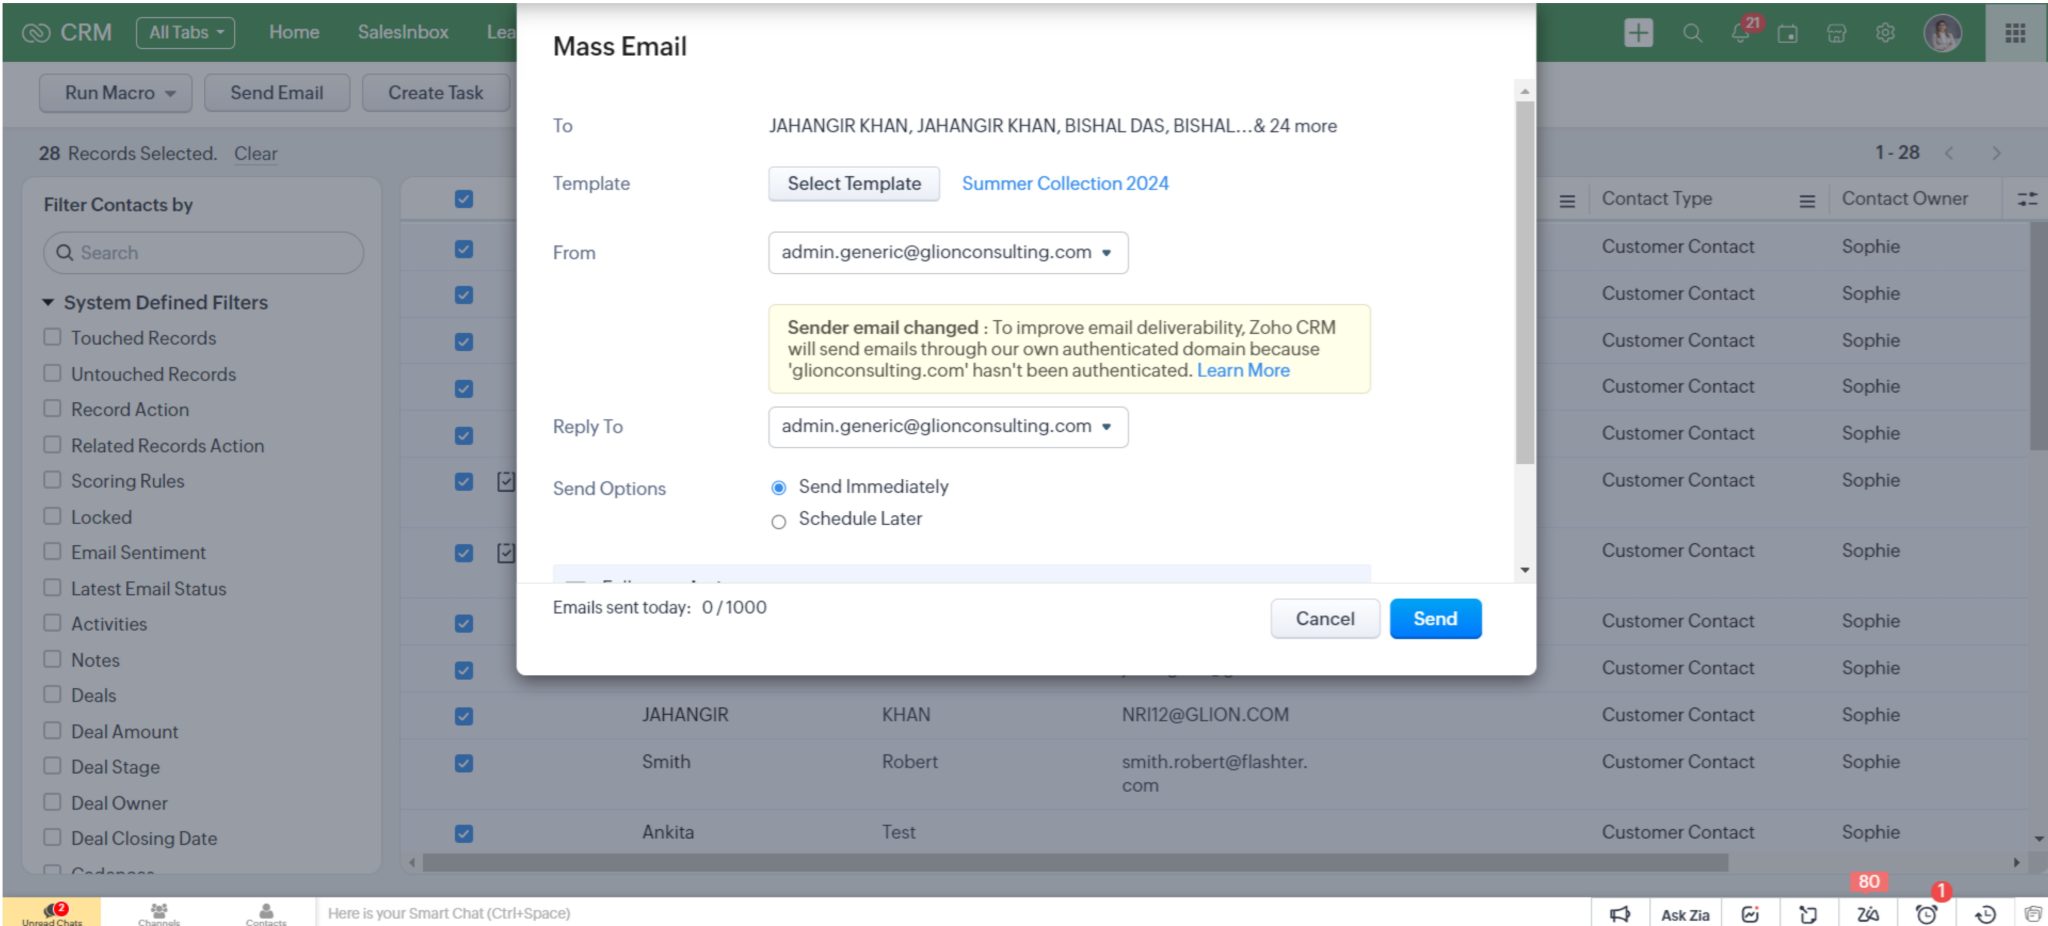Open Unread Chats in the bottom bar

click(x=52, y=913)
